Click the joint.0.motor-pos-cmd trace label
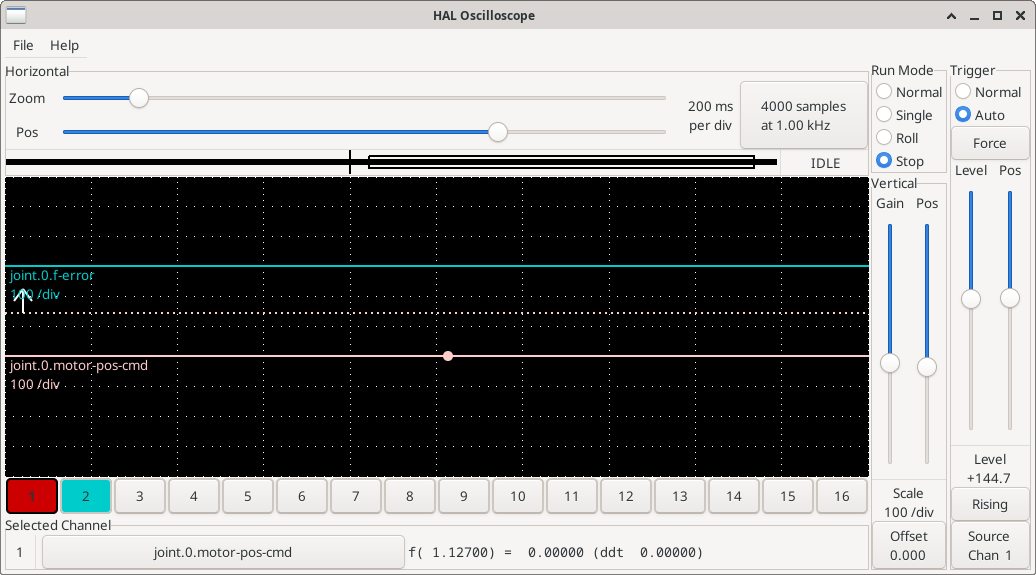The image size is (1036, 575). coord(79,365)
